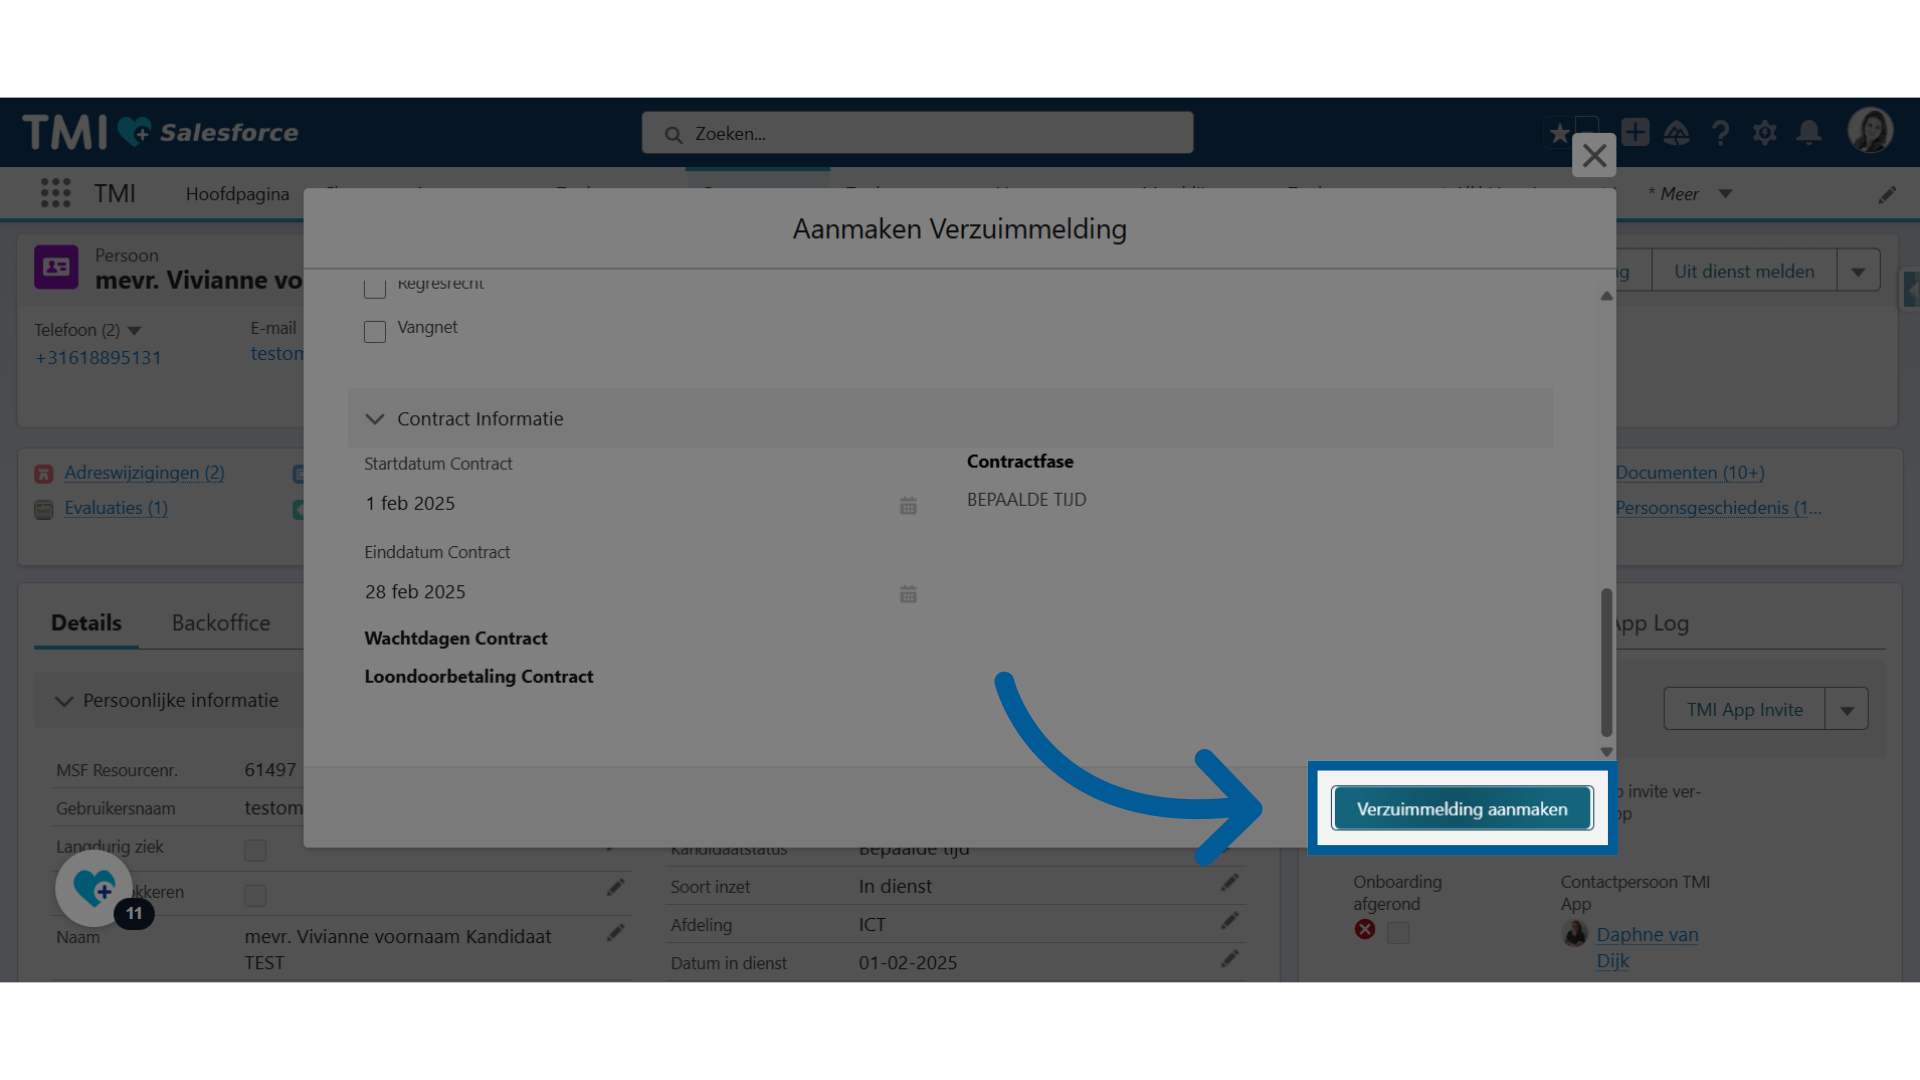1920x1080 pixels.
Task: Open the setup gear icon
Action: 1765,133
